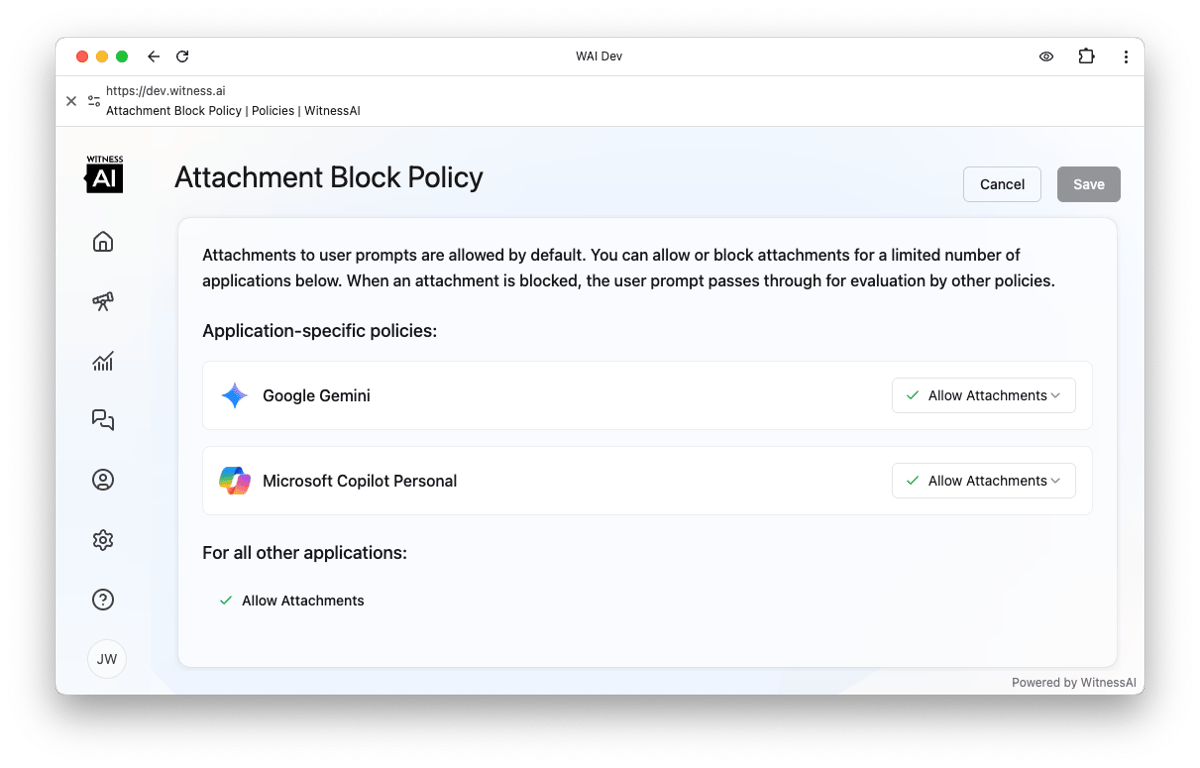1200x768 pixels.
Task: Toggle the eye icon in title bar
Action: click(x=1046, y=57)
